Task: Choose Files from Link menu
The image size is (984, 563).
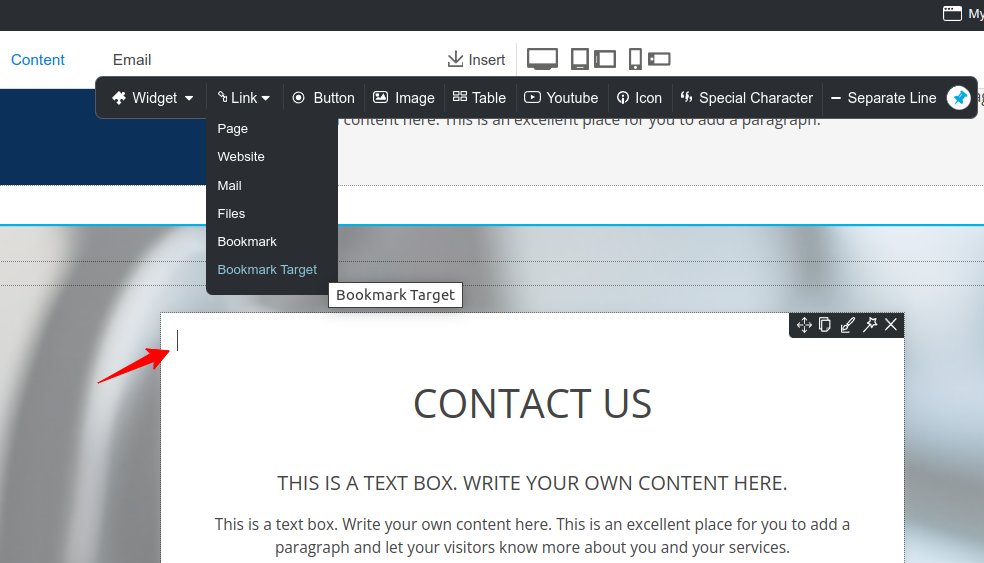Action: coord(231,213)
